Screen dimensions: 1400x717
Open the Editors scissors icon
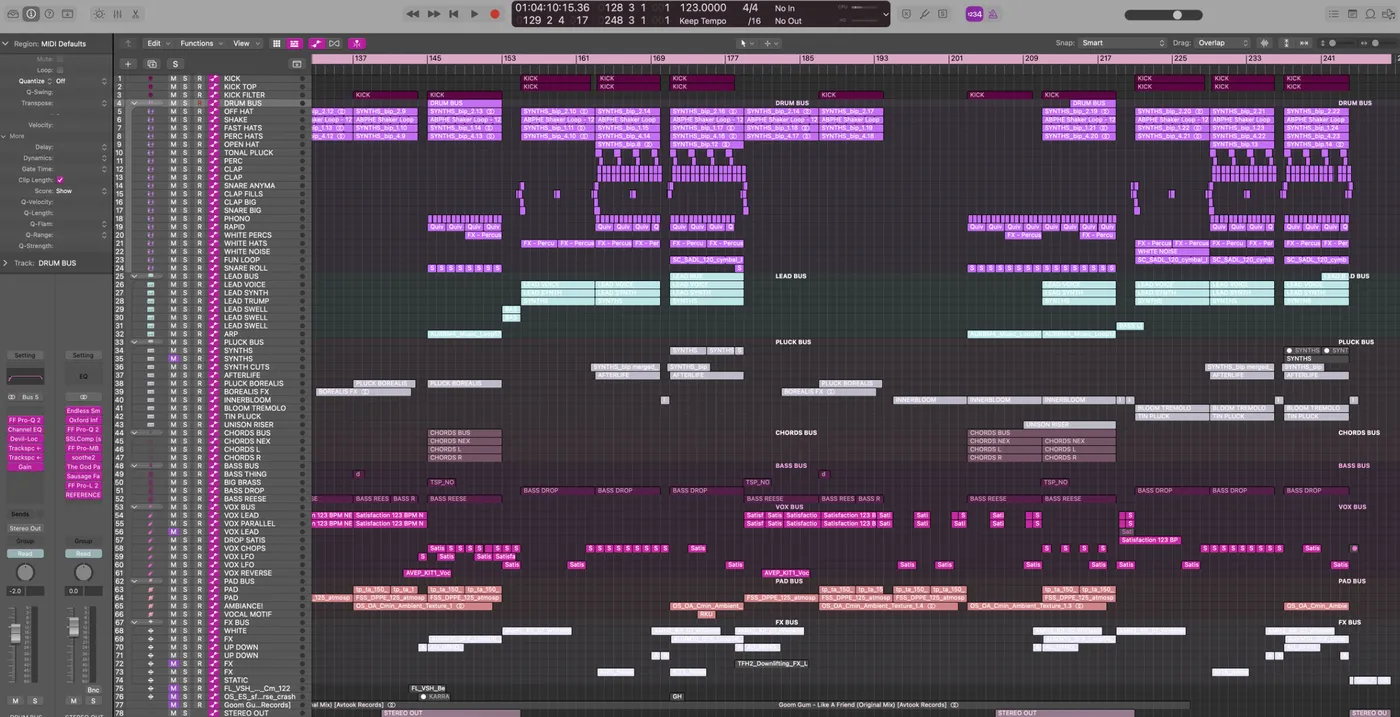(x=136, y=14)
